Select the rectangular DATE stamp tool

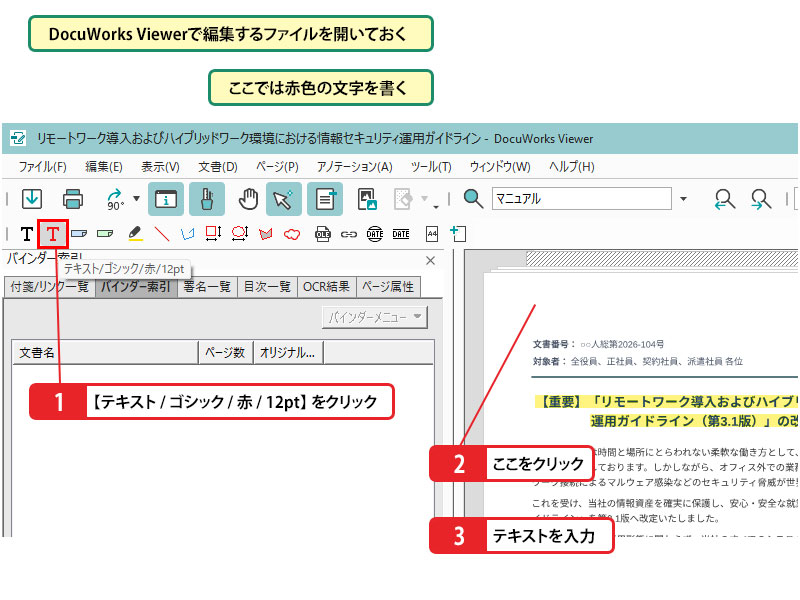click(x=401, y=234)
